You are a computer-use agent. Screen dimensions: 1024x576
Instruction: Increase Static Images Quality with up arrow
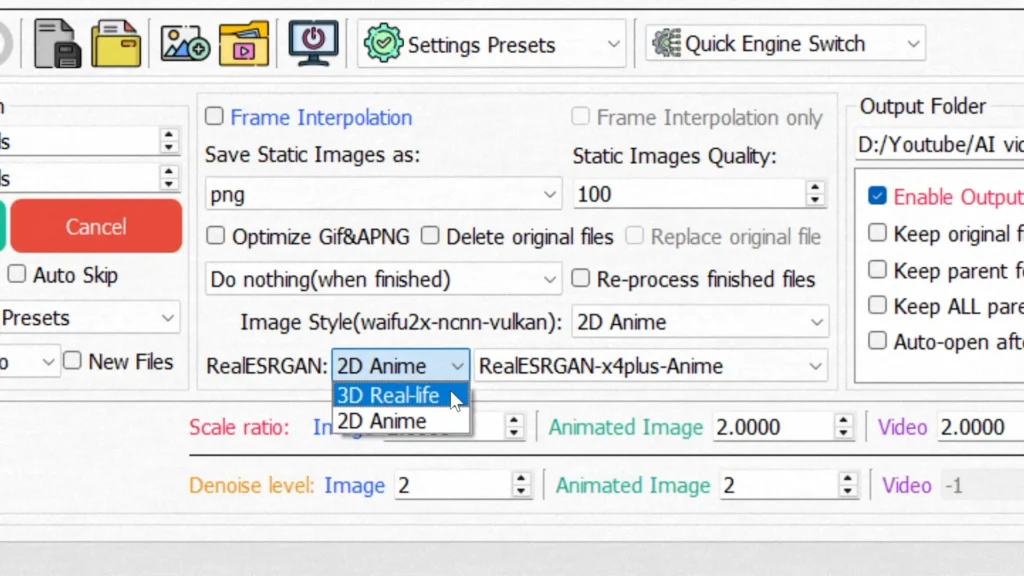(814, 187)
